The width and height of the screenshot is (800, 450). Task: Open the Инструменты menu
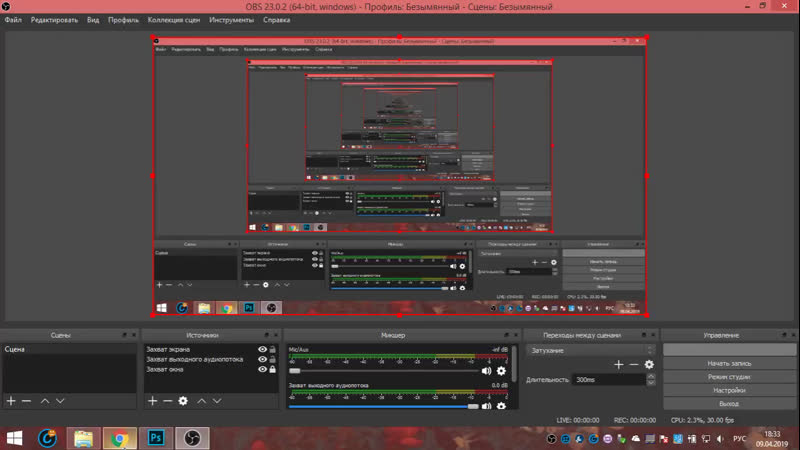(231, 20)
